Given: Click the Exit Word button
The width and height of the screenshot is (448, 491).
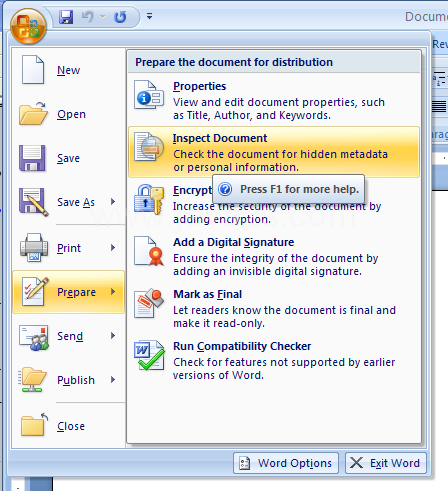Looking at the screenshot, I should click(x=386, y=463).
